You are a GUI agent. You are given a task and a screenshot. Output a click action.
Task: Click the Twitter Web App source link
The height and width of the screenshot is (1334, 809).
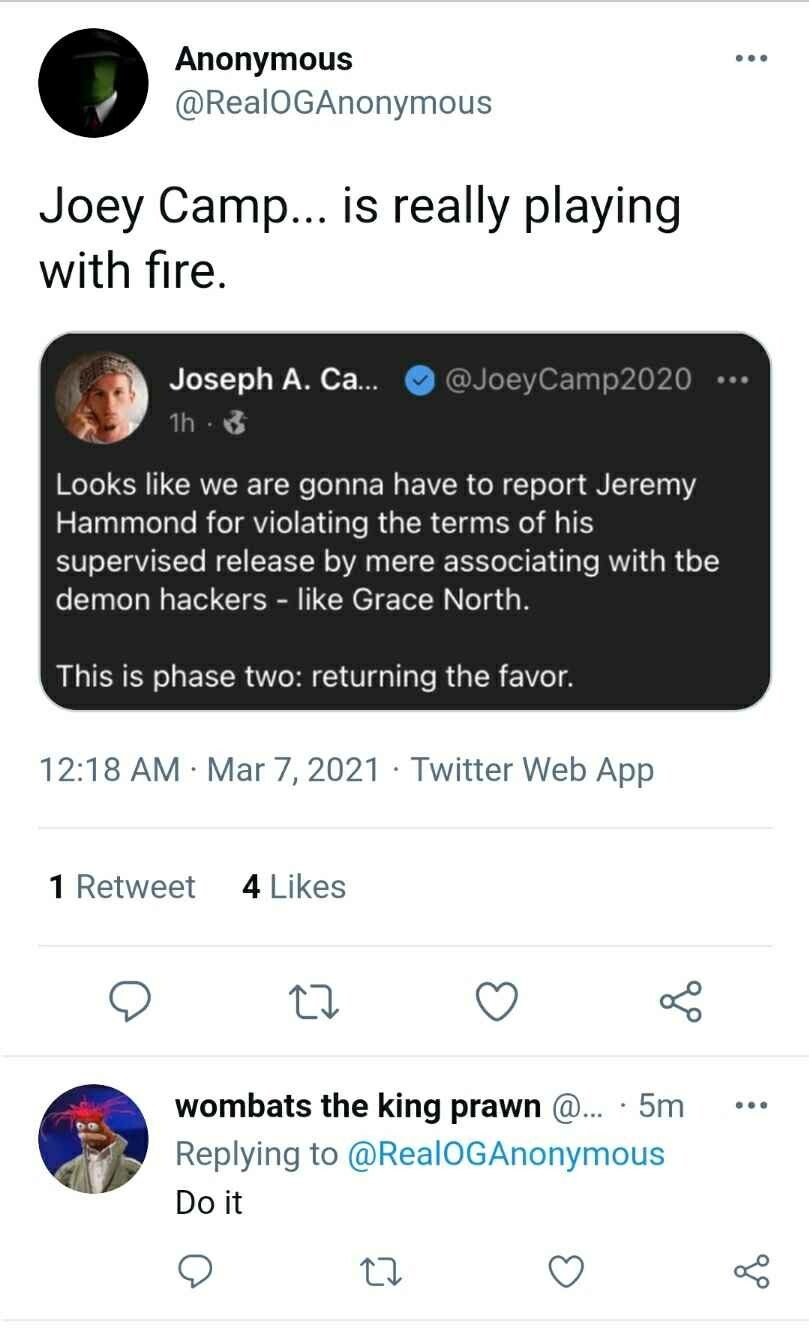(532, 770)
